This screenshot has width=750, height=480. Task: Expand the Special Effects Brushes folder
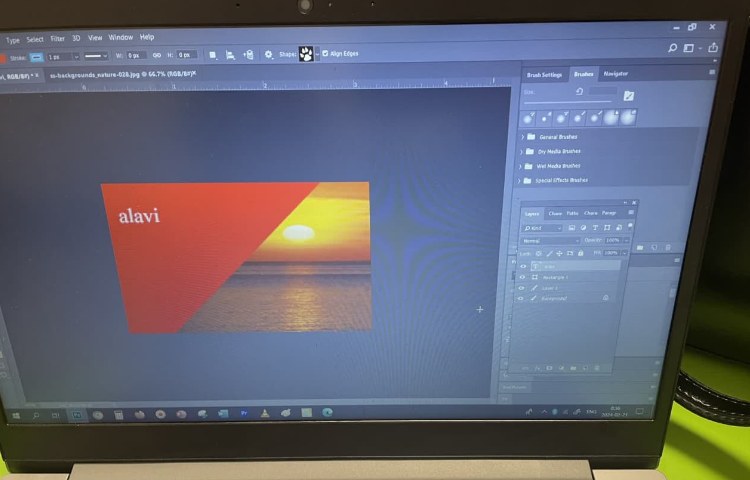click(521, 181)
